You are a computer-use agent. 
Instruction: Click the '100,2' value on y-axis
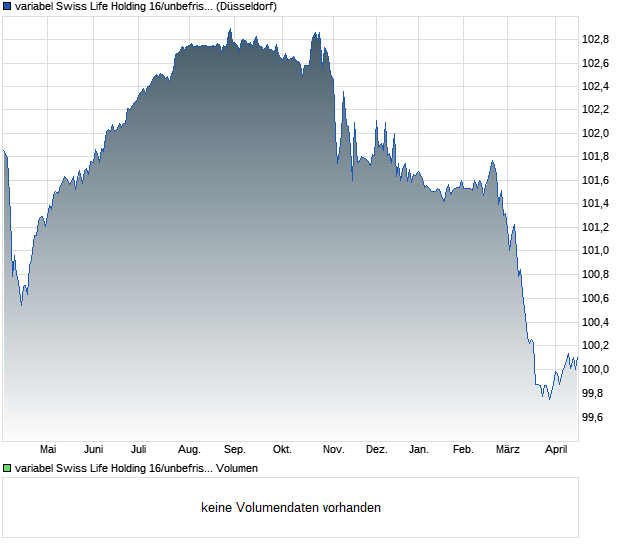click(595, 346)
